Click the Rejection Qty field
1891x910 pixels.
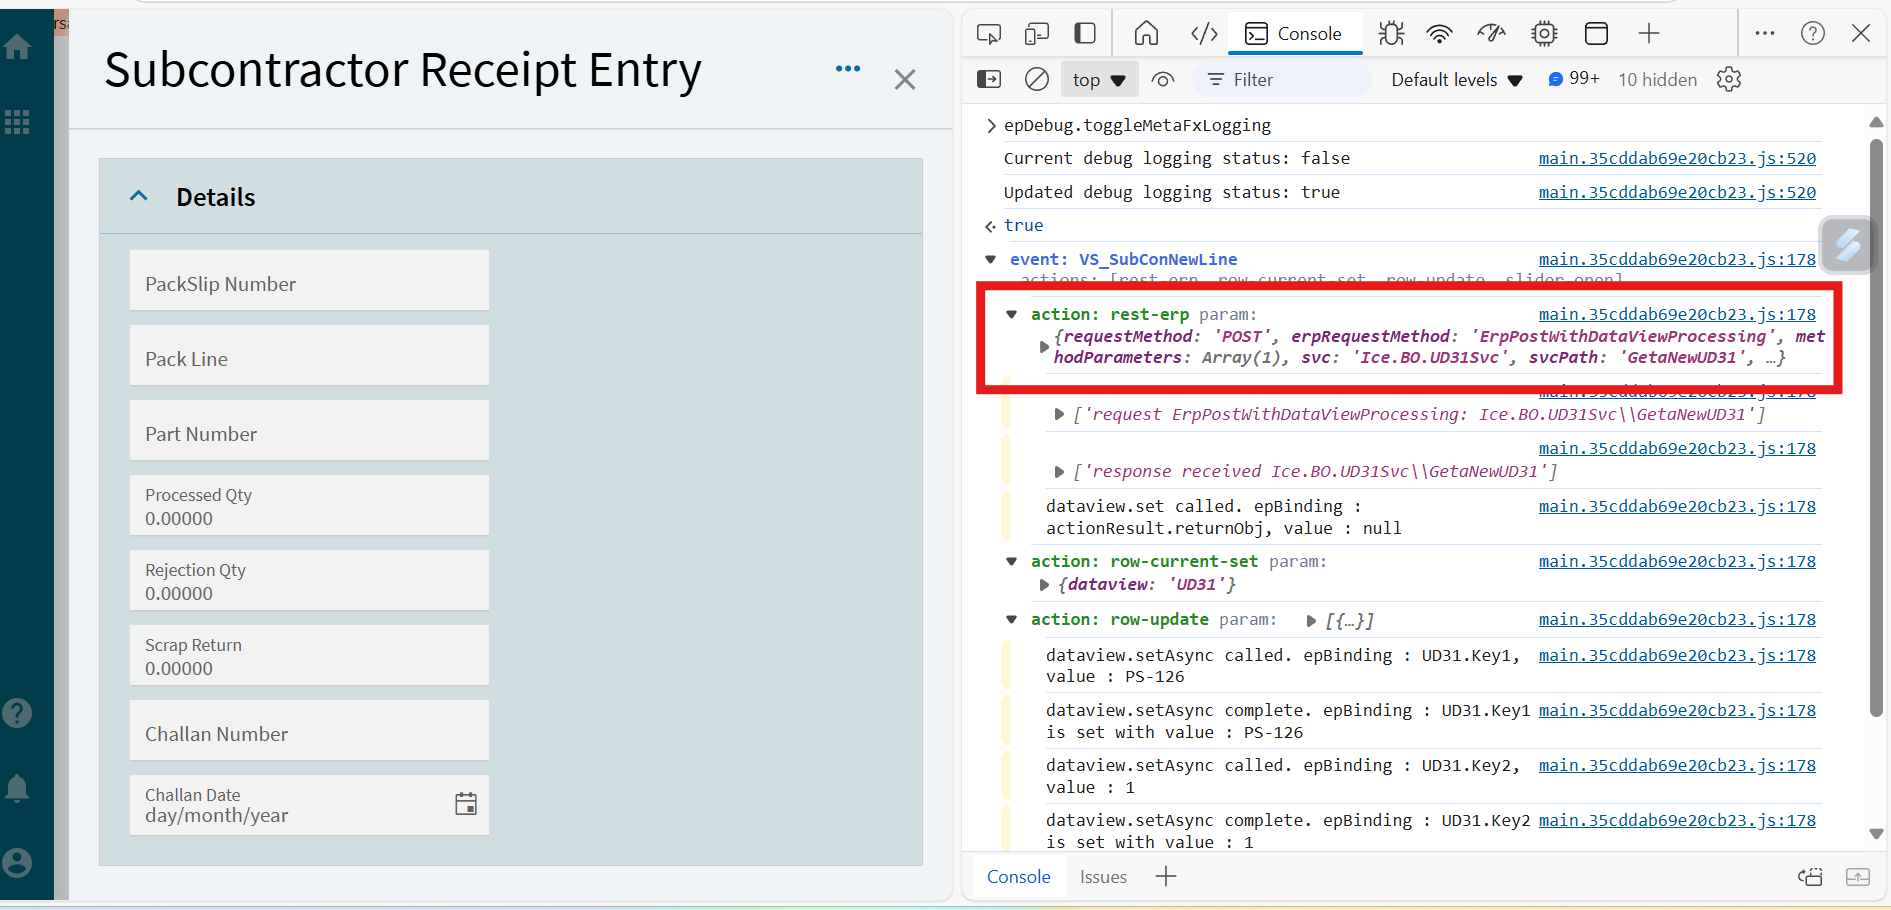[x=309, y=580]
